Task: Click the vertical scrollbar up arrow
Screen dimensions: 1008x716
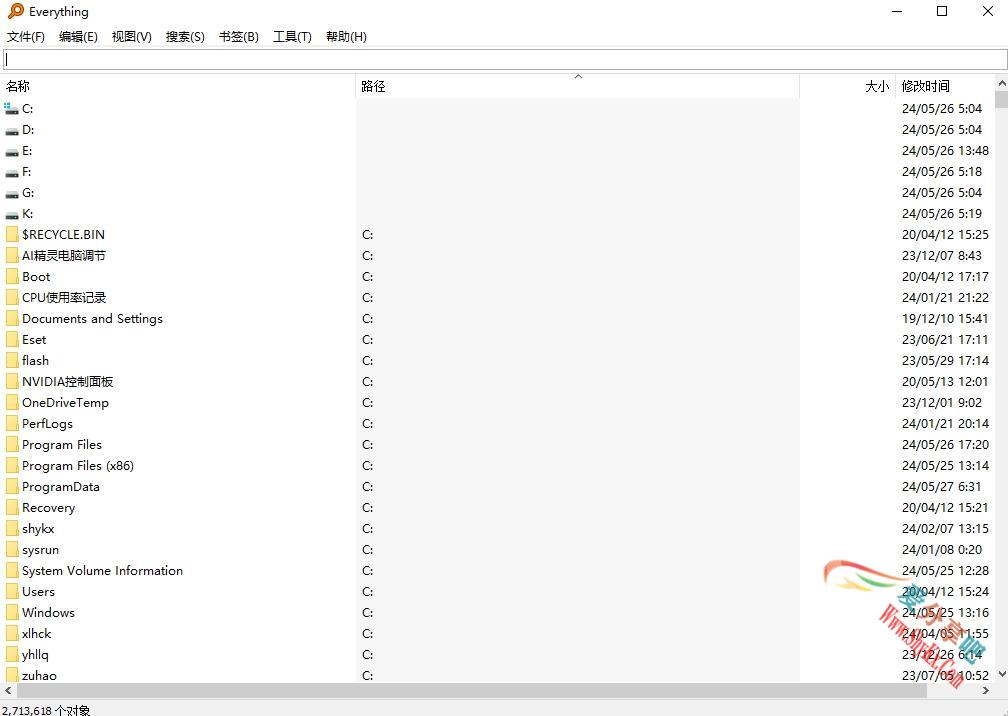Action: tap(1002, 83)
